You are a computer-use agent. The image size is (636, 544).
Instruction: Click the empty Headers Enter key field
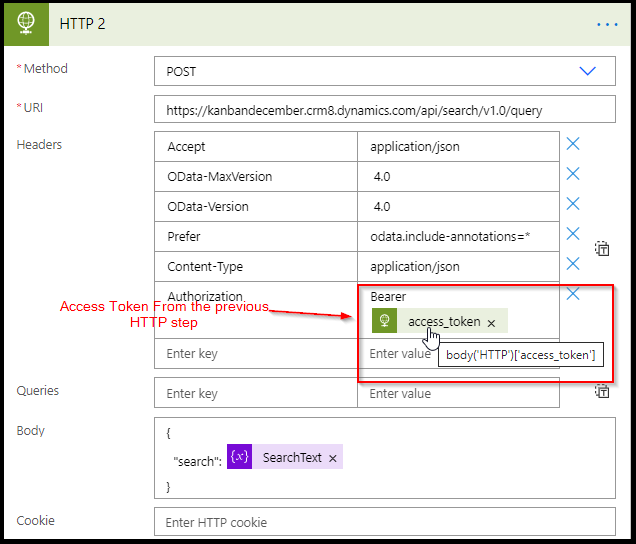(x=255, y=354)
